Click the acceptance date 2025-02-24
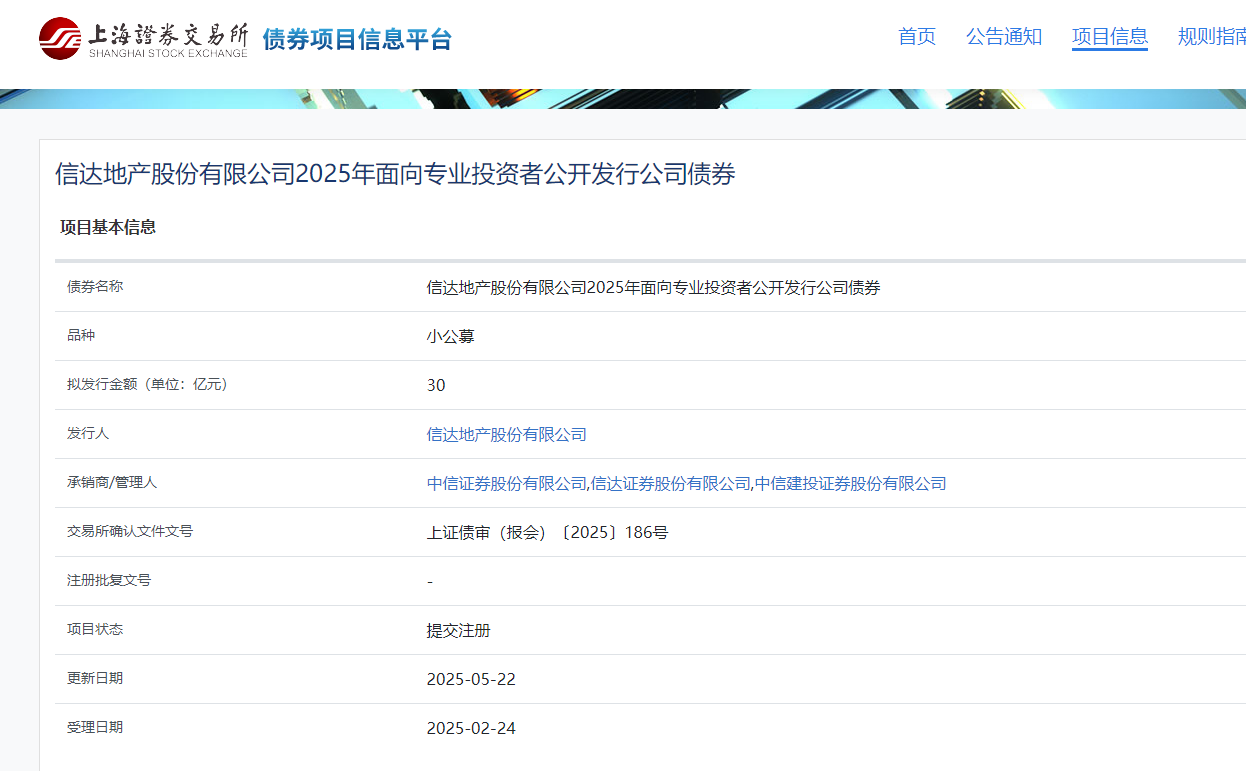Screen dimensions: 1246x771 471,728
